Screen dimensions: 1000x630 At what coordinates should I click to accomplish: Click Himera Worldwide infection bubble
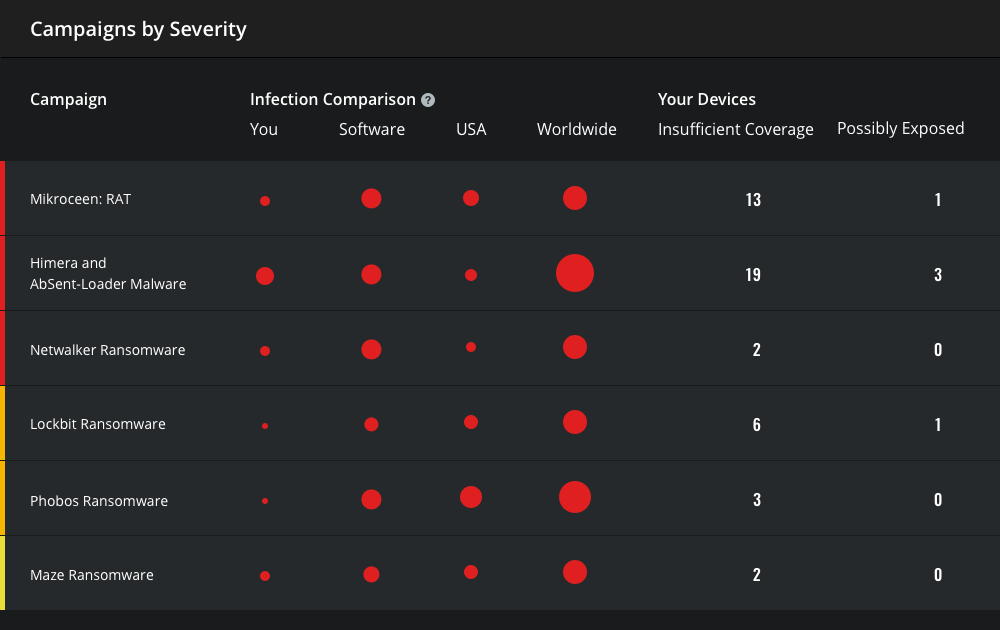click(x=575, y=273)
